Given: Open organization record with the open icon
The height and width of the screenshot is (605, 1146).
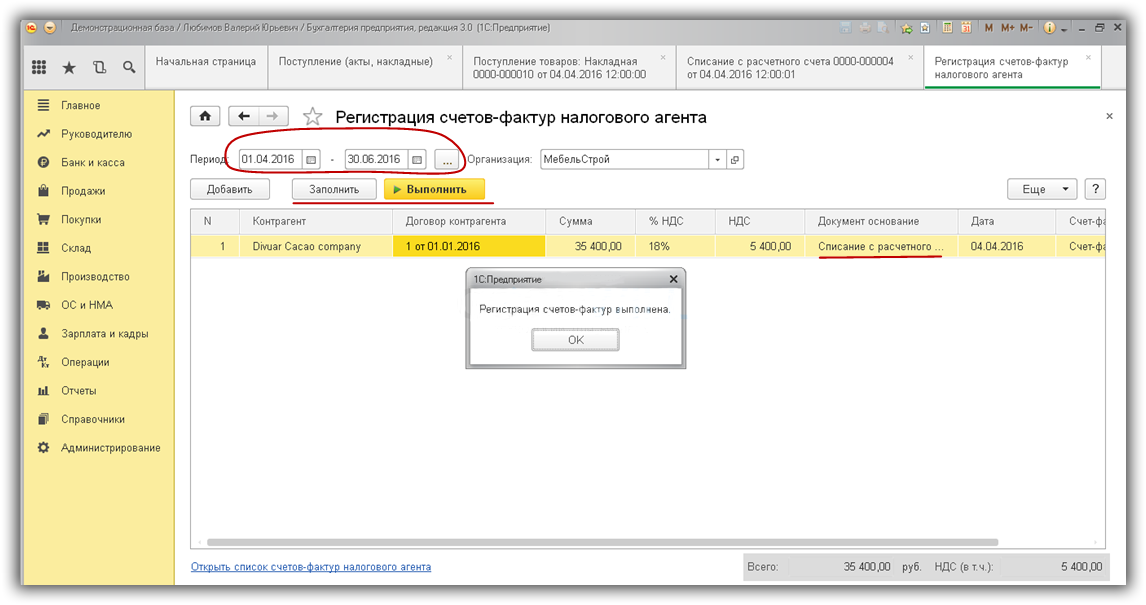Looking at the screenshot, I should coord(735,159).
